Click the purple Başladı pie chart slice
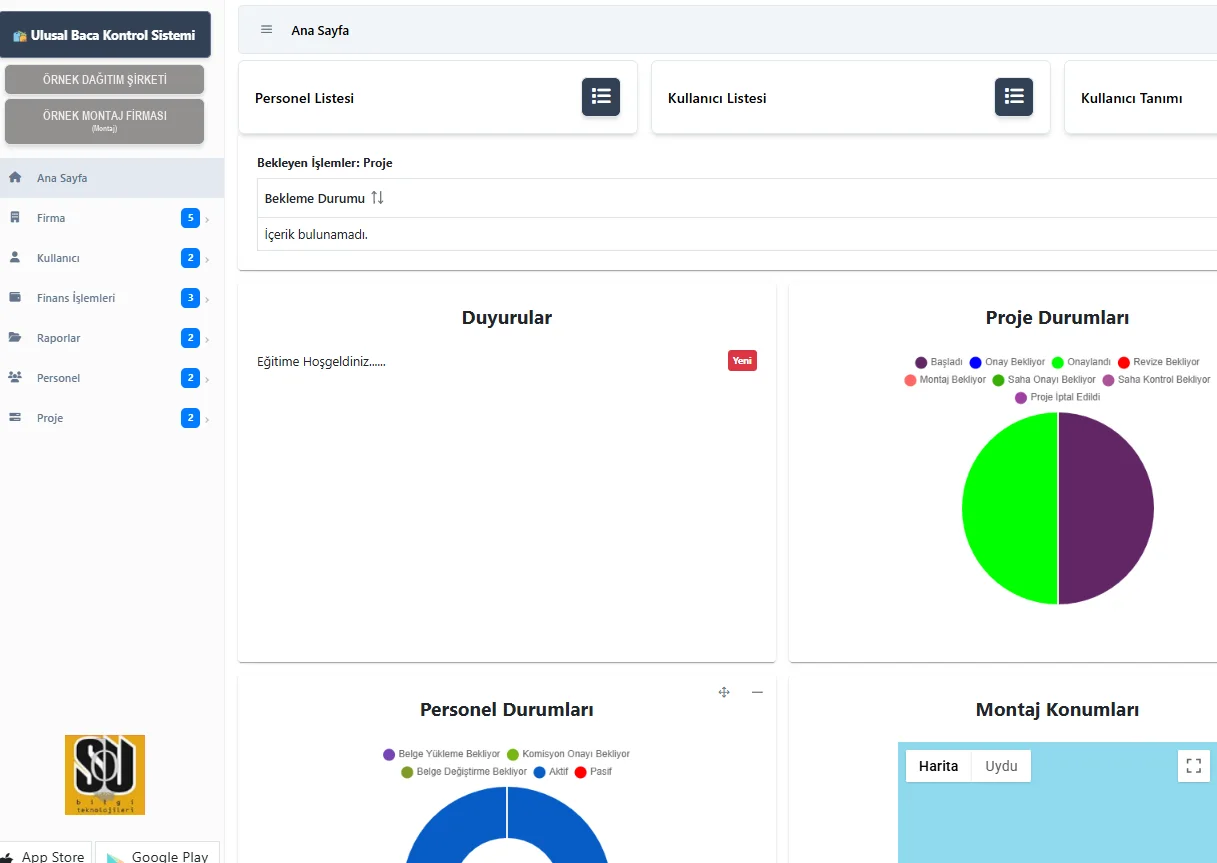1217x863 pixels. tap(1106, 508)
